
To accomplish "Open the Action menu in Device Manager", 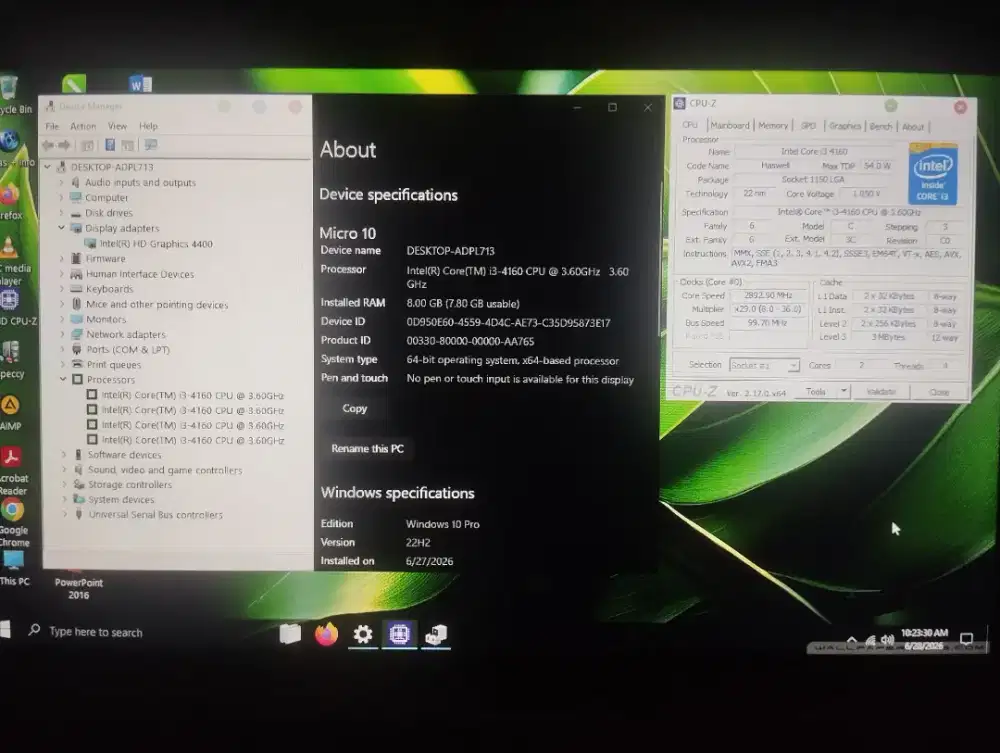I will coord(83,126).
